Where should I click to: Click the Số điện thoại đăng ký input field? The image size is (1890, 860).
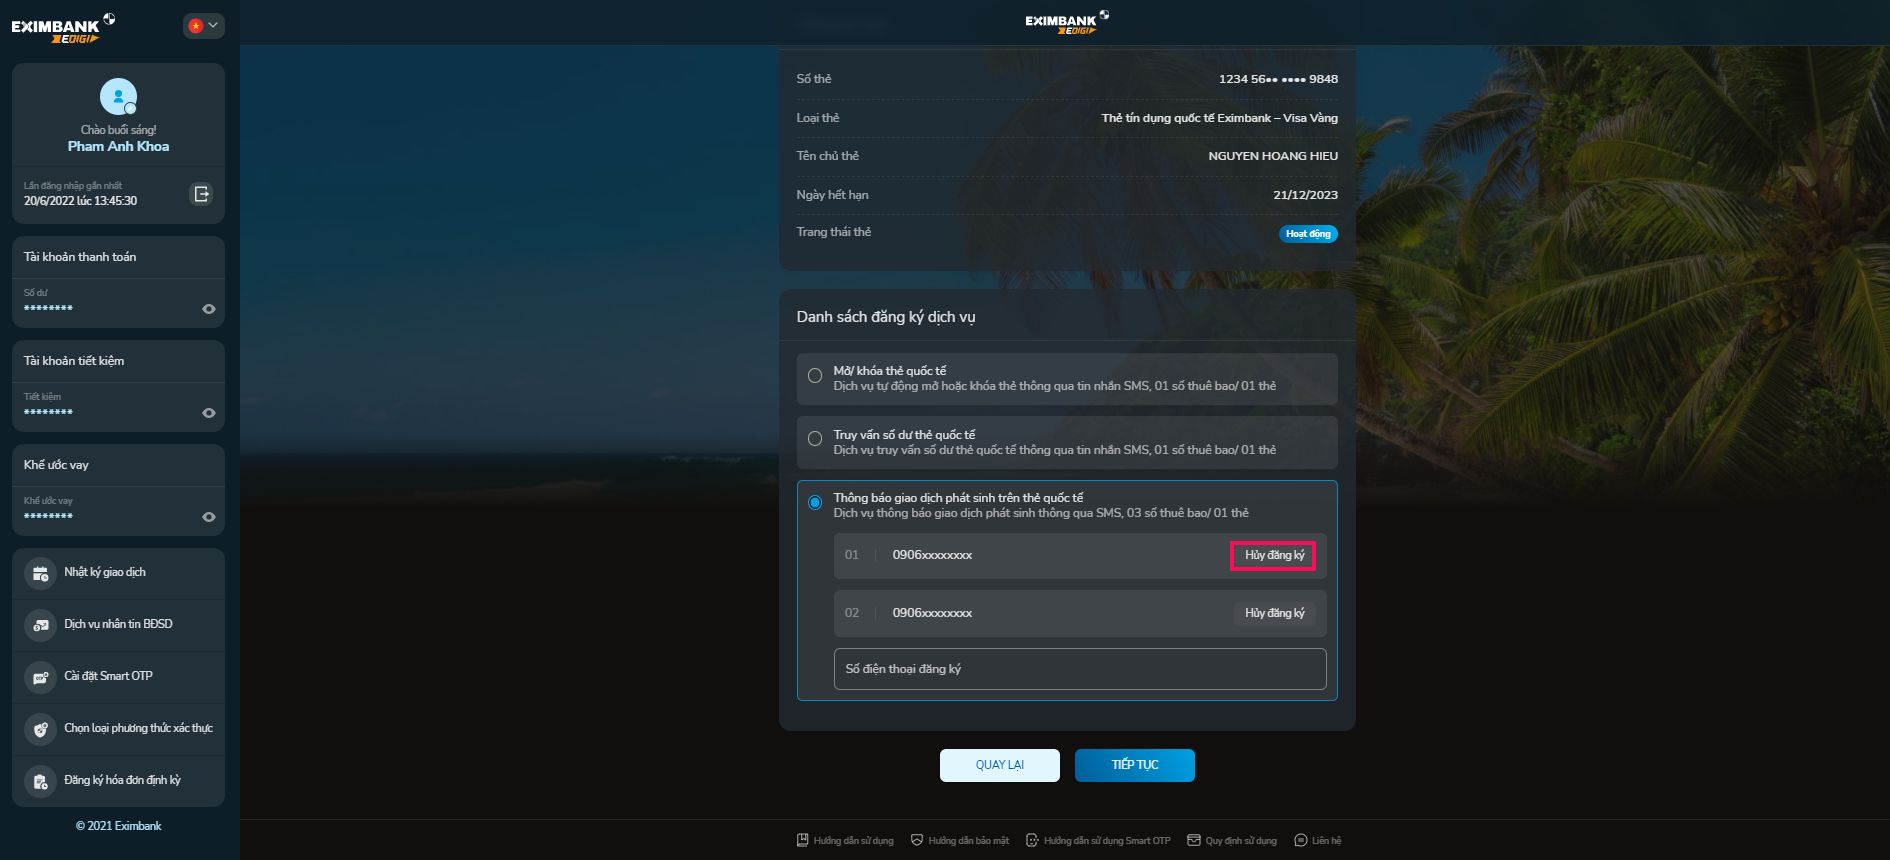click(1079, 669)
